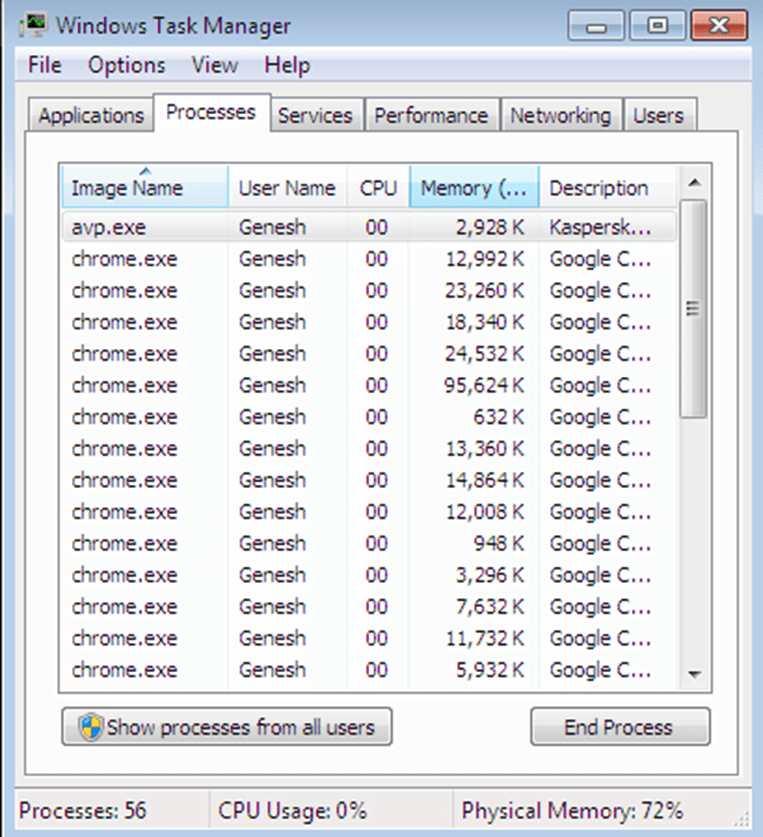Open the Options menu
This screenshot has height=837, width=763.
pos(127,65)
